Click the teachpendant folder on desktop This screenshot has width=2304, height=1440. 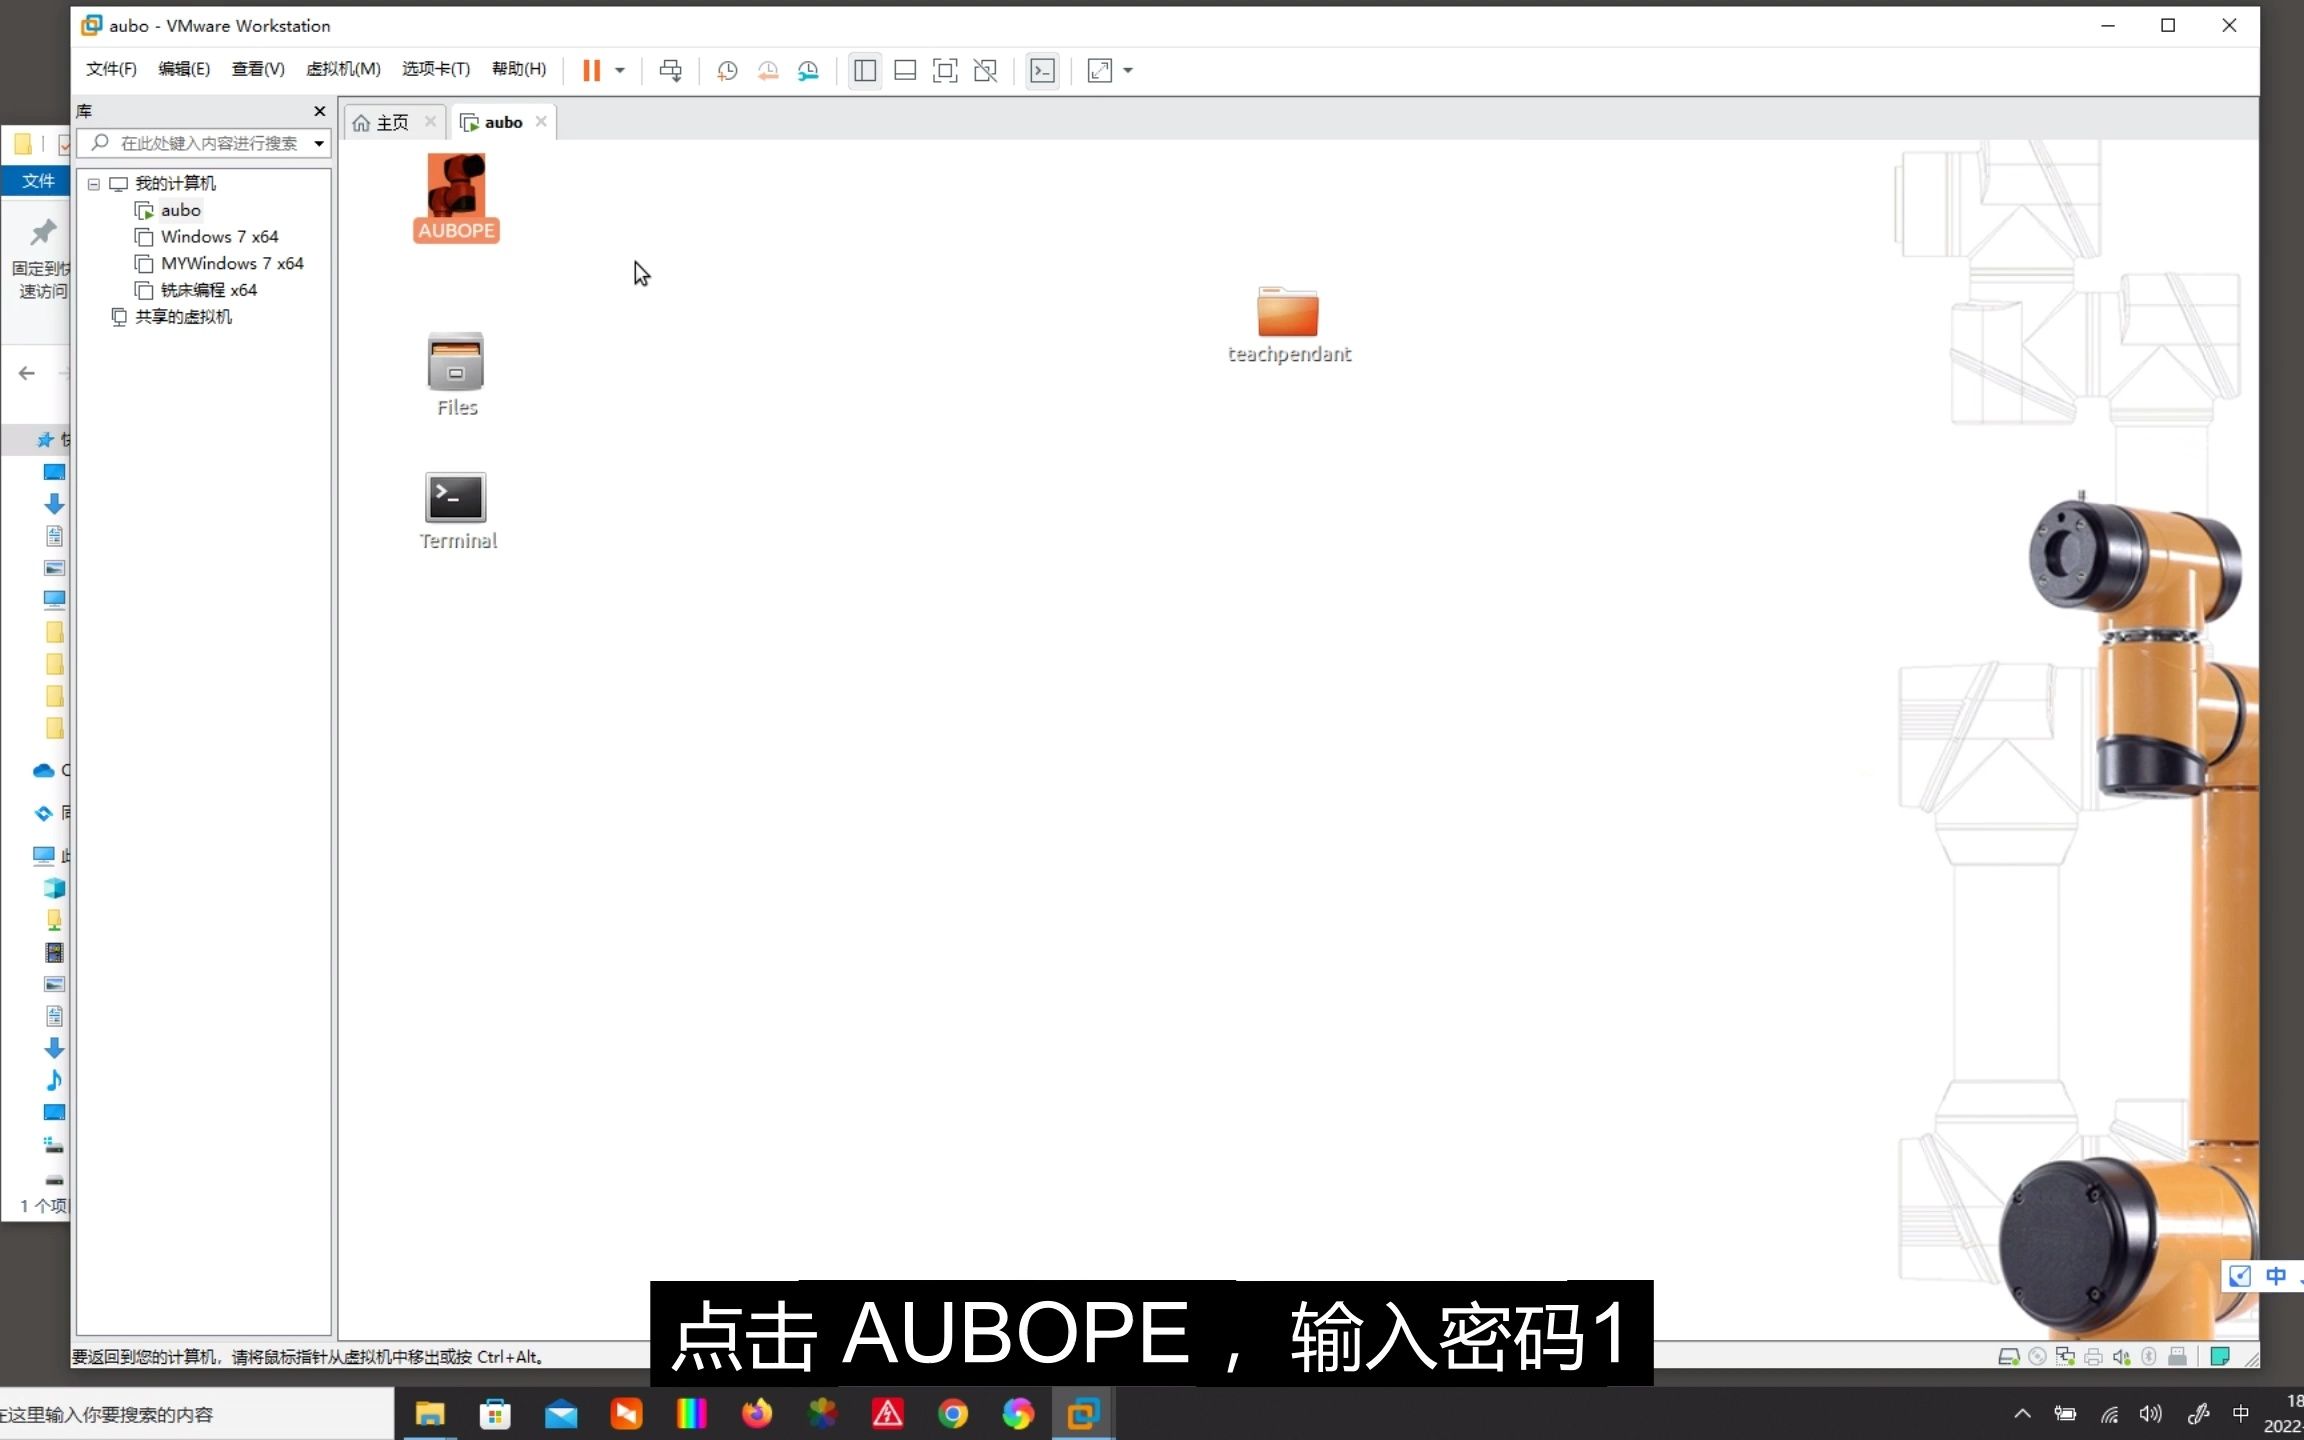(x=1289, y=325)
